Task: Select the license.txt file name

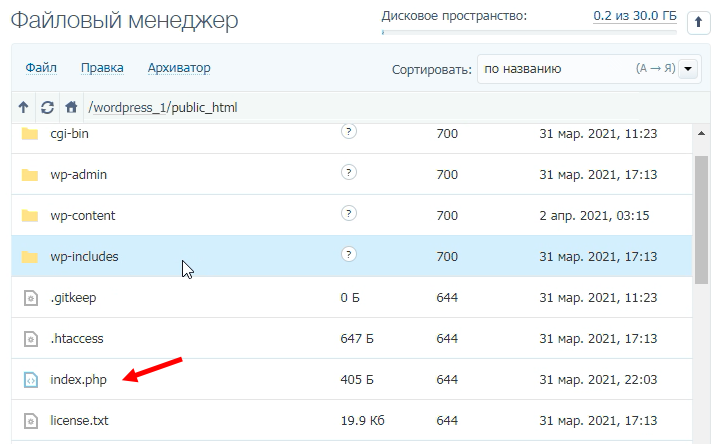Action: click(79, 421)
